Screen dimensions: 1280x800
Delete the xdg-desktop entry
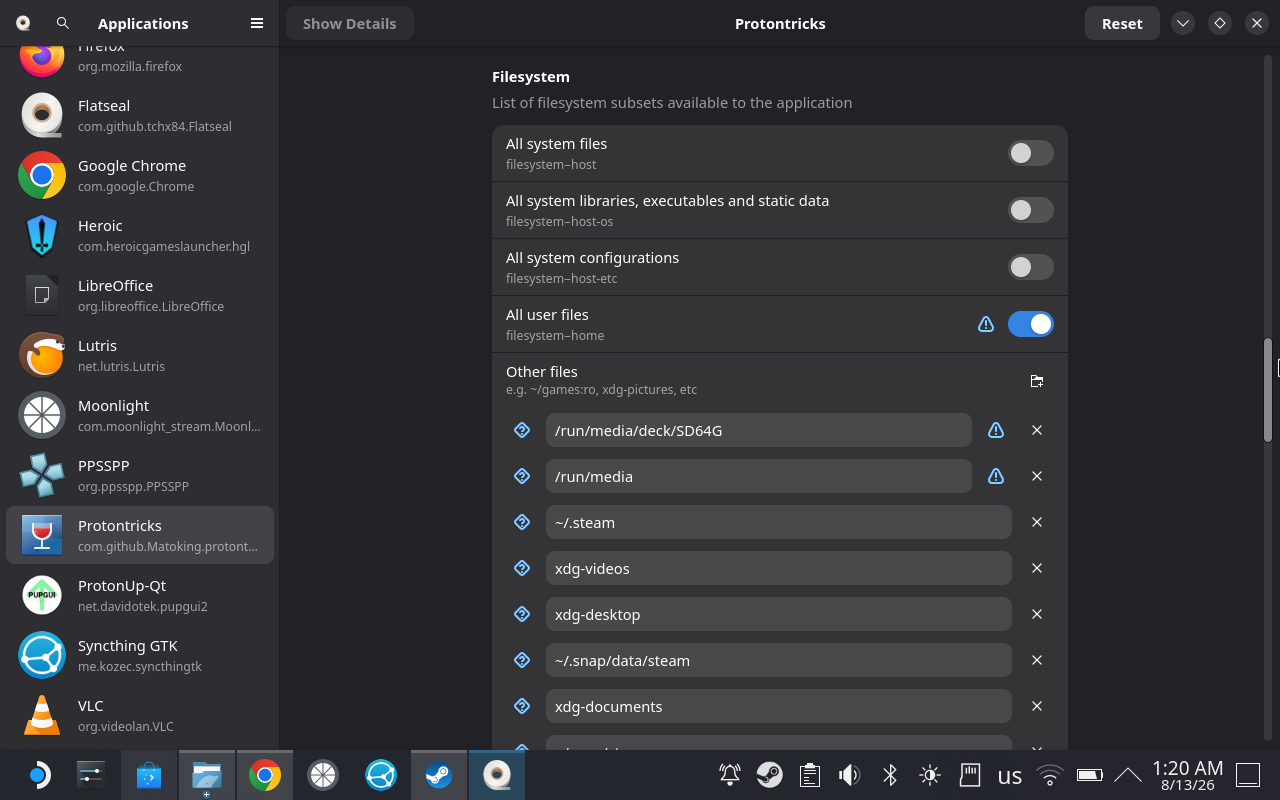pos(1037,614)
